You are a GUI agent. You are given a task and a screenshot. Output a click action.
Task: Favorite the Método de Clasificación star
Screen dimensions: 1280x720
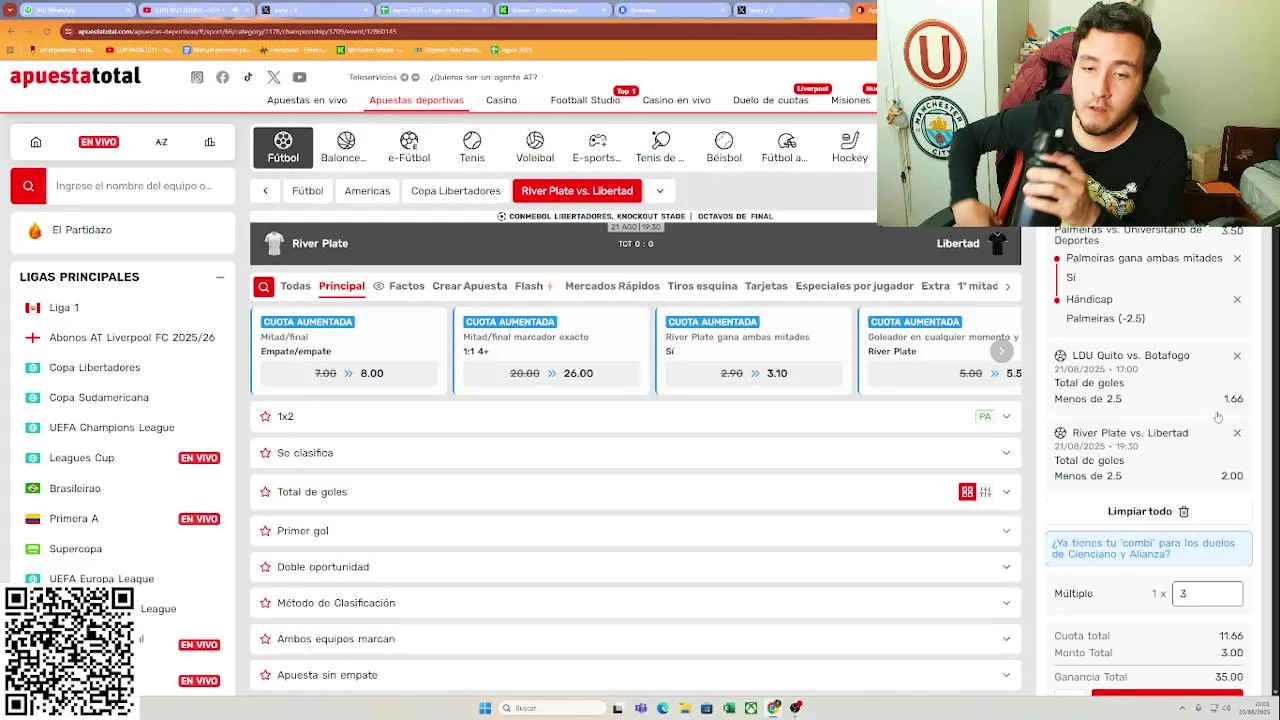tap(265, 603)
